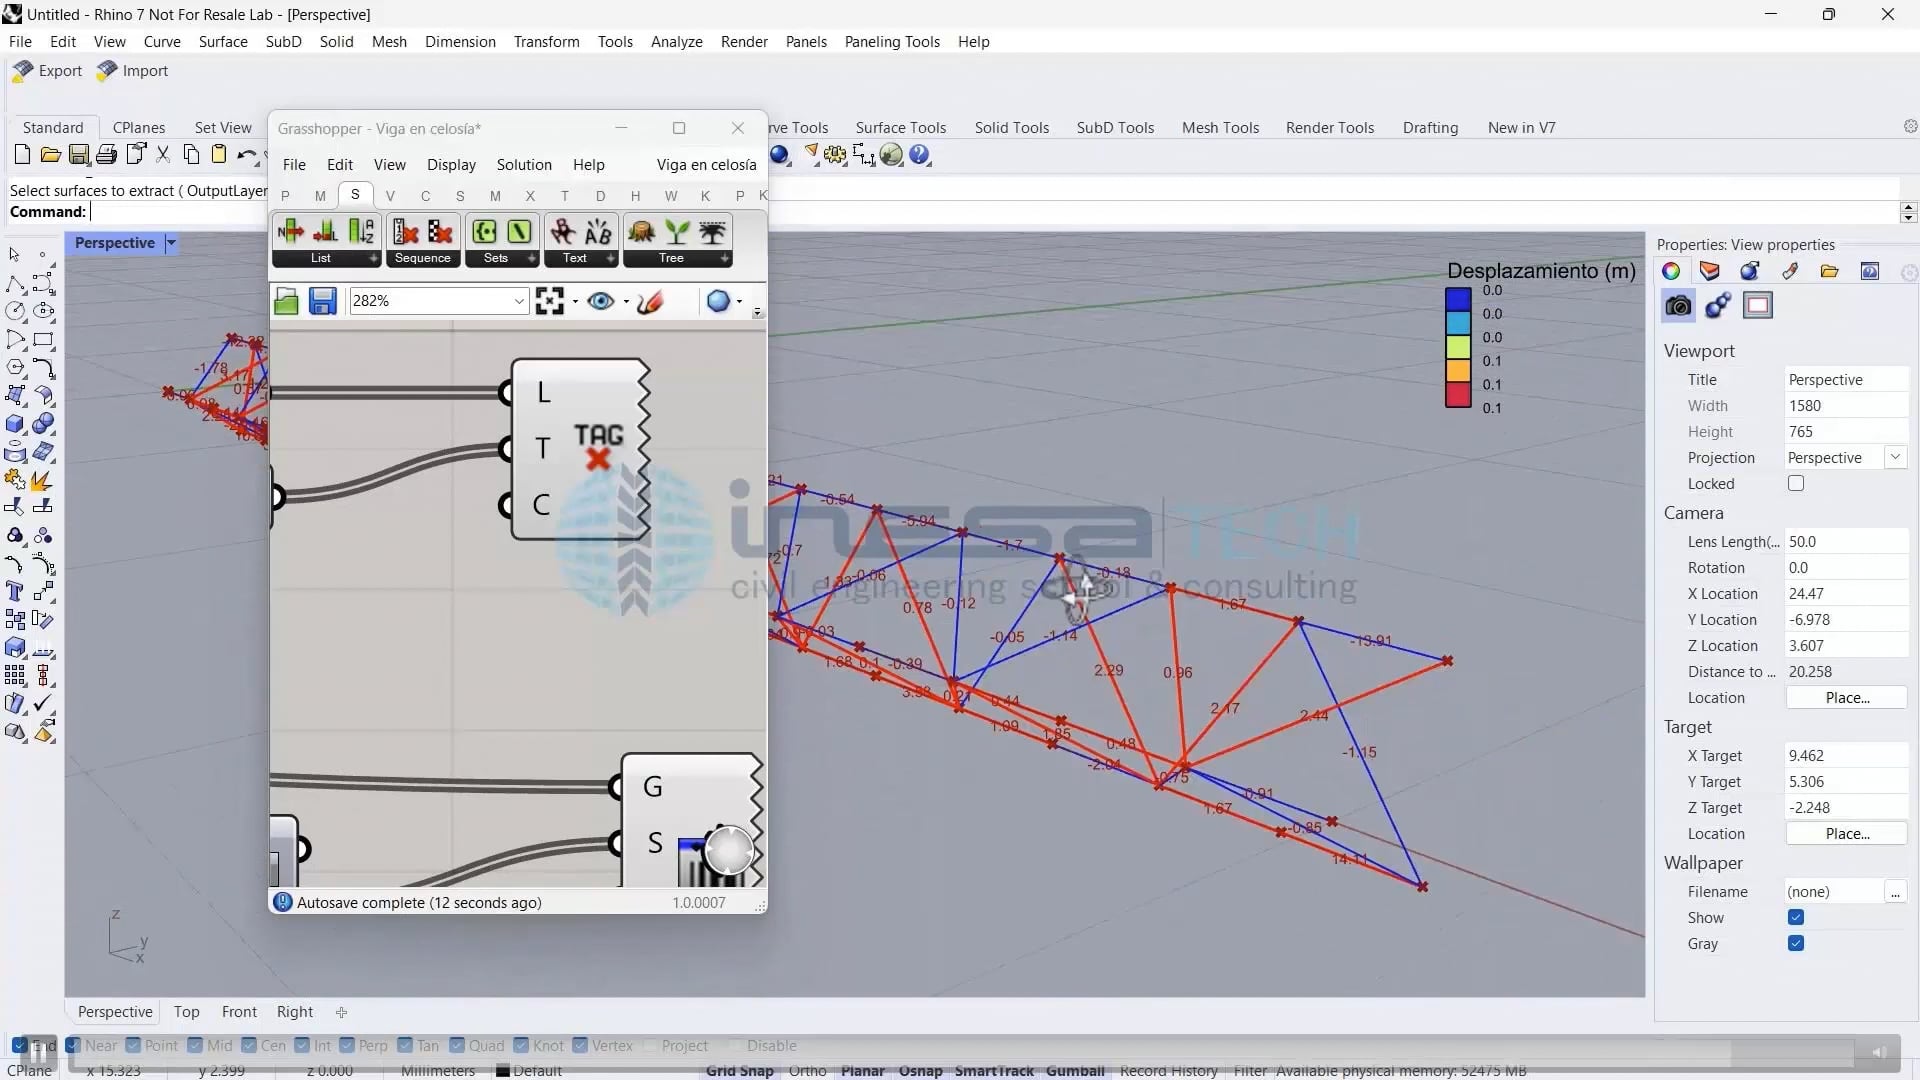
Task: Select the Sphere tool in the left sidebar
Action: click(x=44, y=423)
